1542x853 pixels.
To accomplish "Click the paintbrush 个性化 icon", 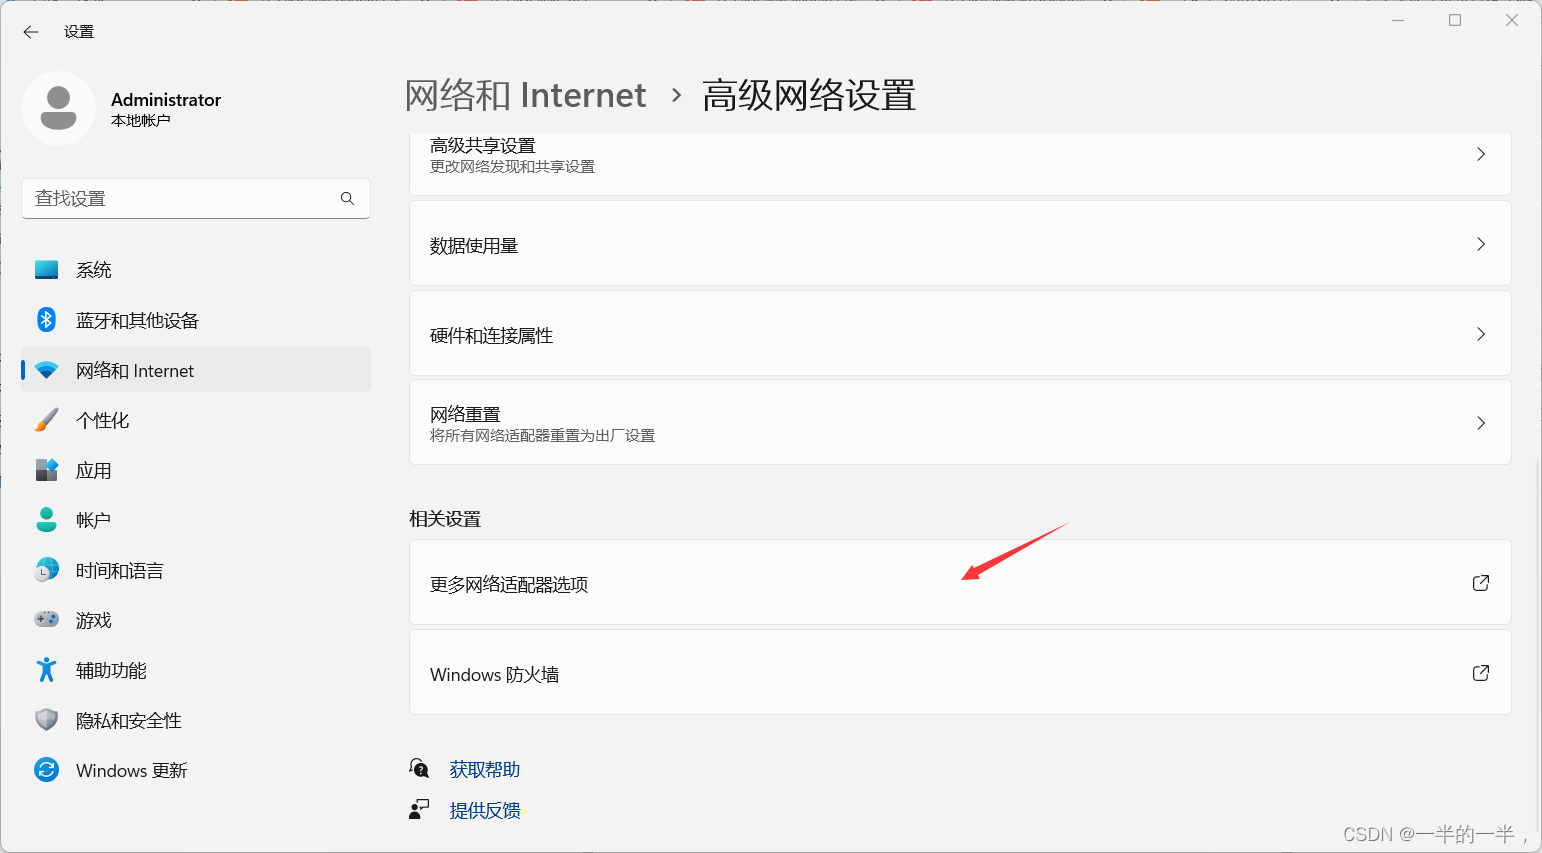I will (46, 420).
